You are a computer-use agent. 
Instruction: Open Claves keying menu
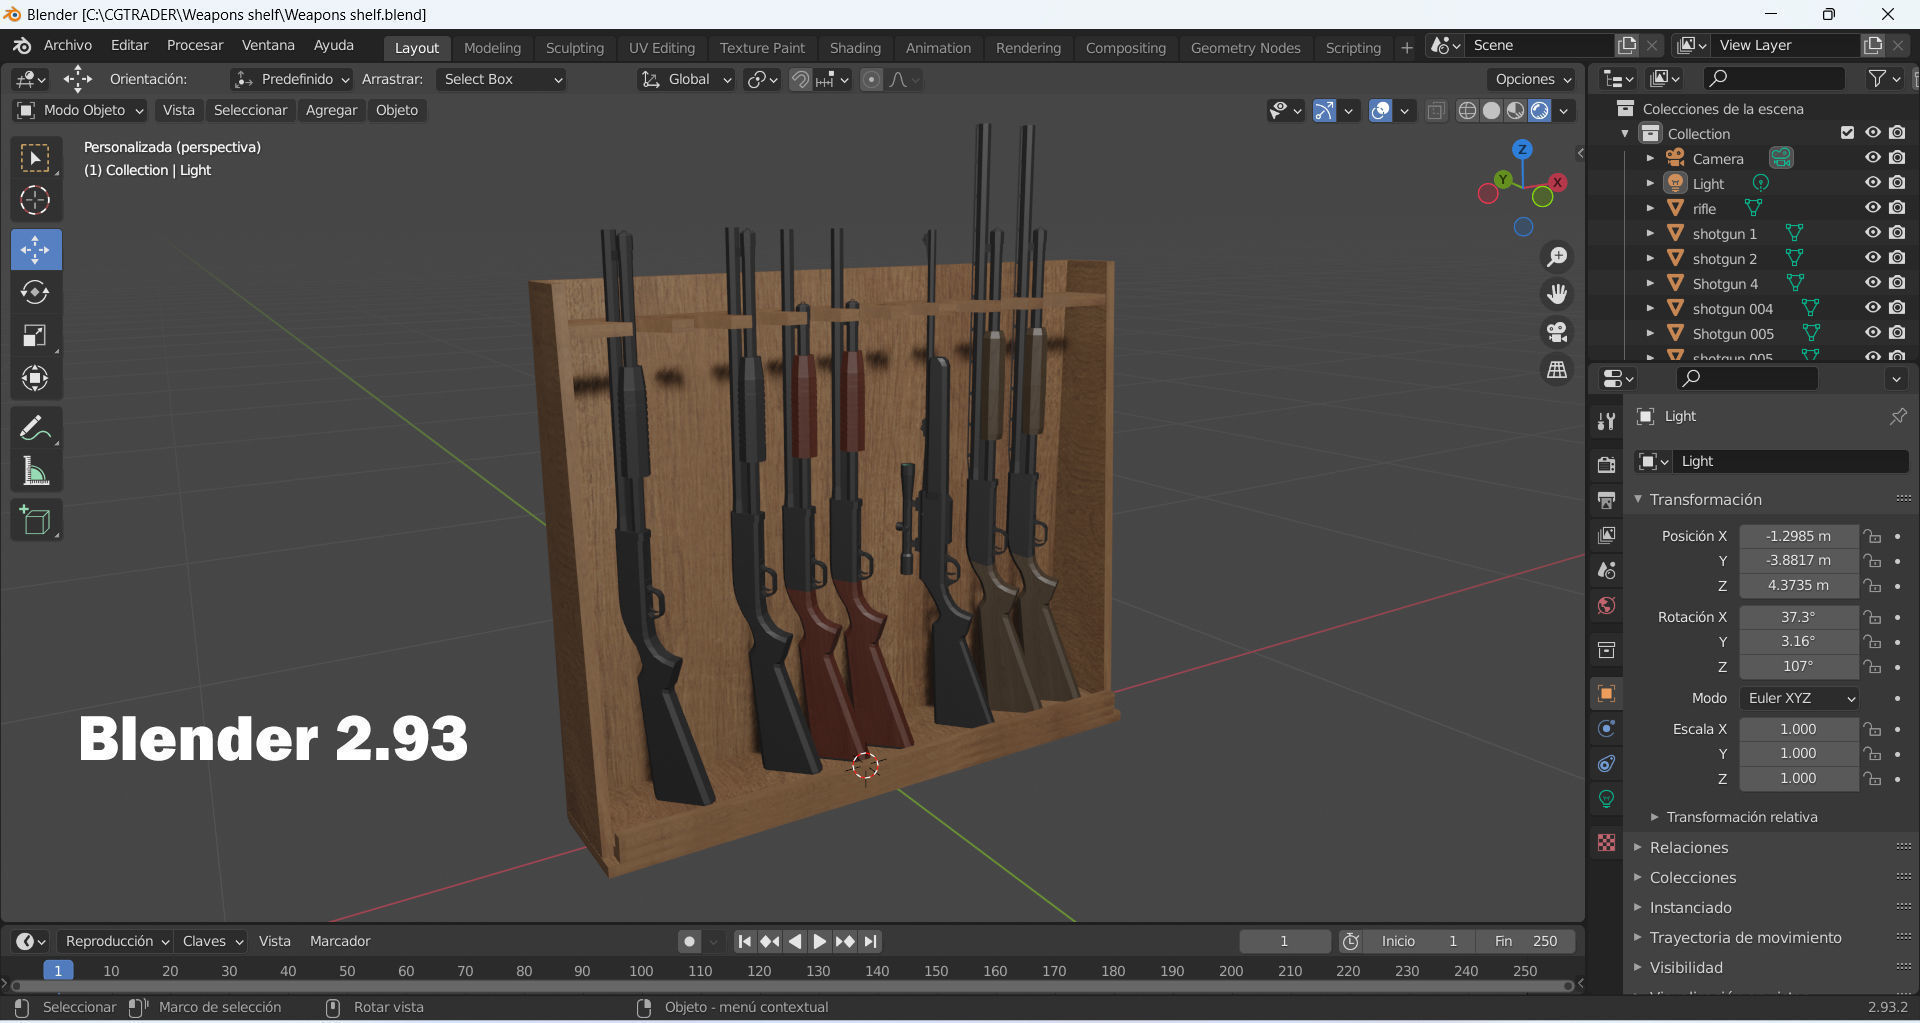[x=212, y=941]
